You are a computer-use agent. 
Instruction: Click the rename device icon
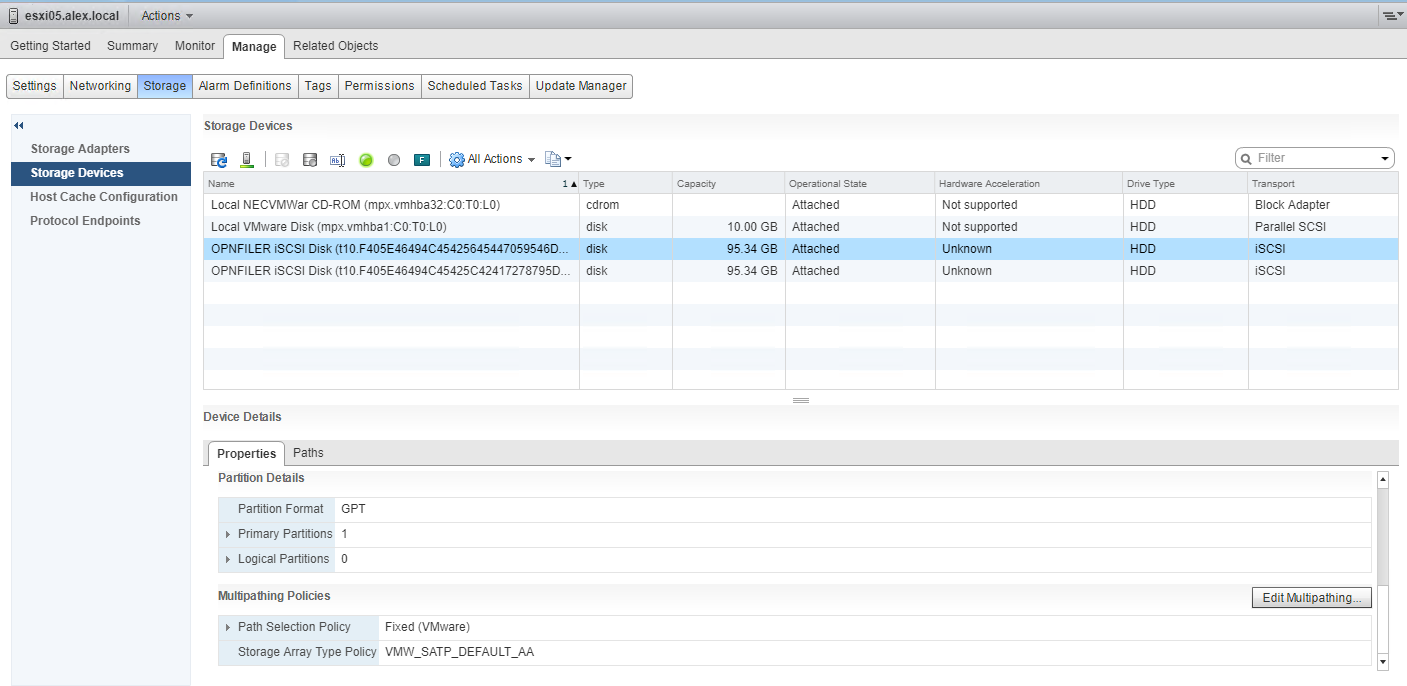337,160
